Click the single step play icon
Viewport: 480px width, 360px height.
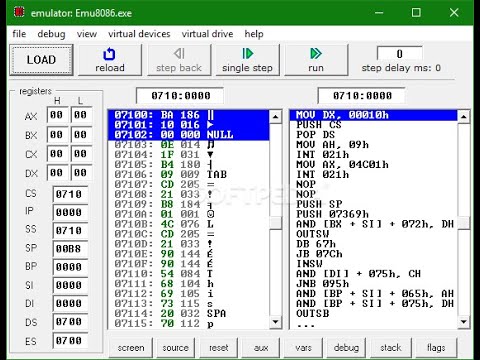248,54
